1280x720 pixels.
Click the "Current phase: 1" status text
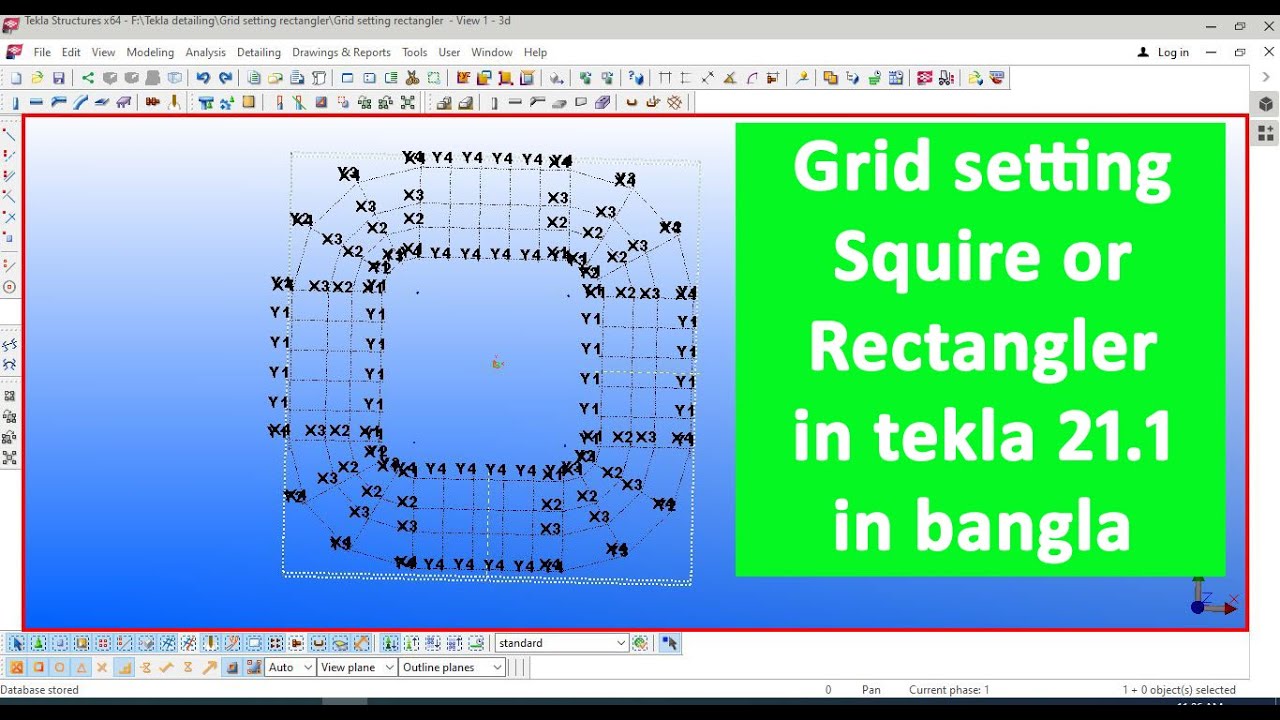[949, 690]
